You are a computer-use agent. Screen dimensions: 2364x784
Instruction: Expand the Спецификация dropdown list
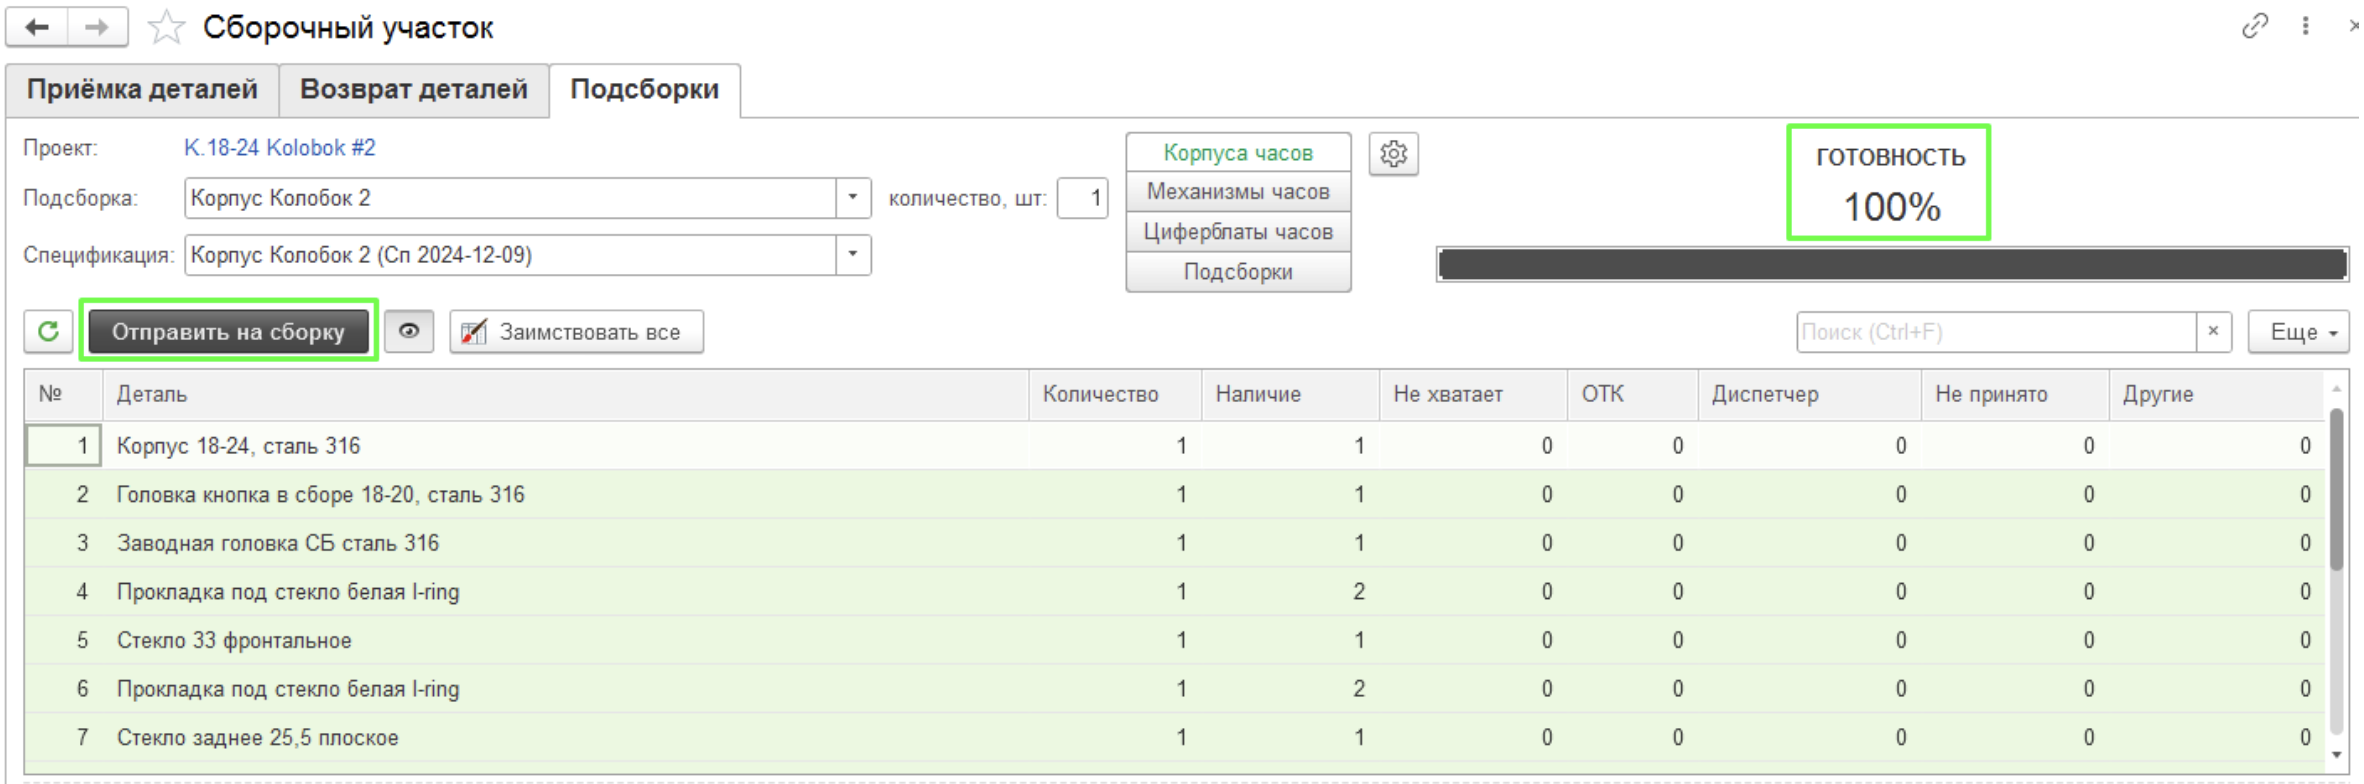[852, 255]
